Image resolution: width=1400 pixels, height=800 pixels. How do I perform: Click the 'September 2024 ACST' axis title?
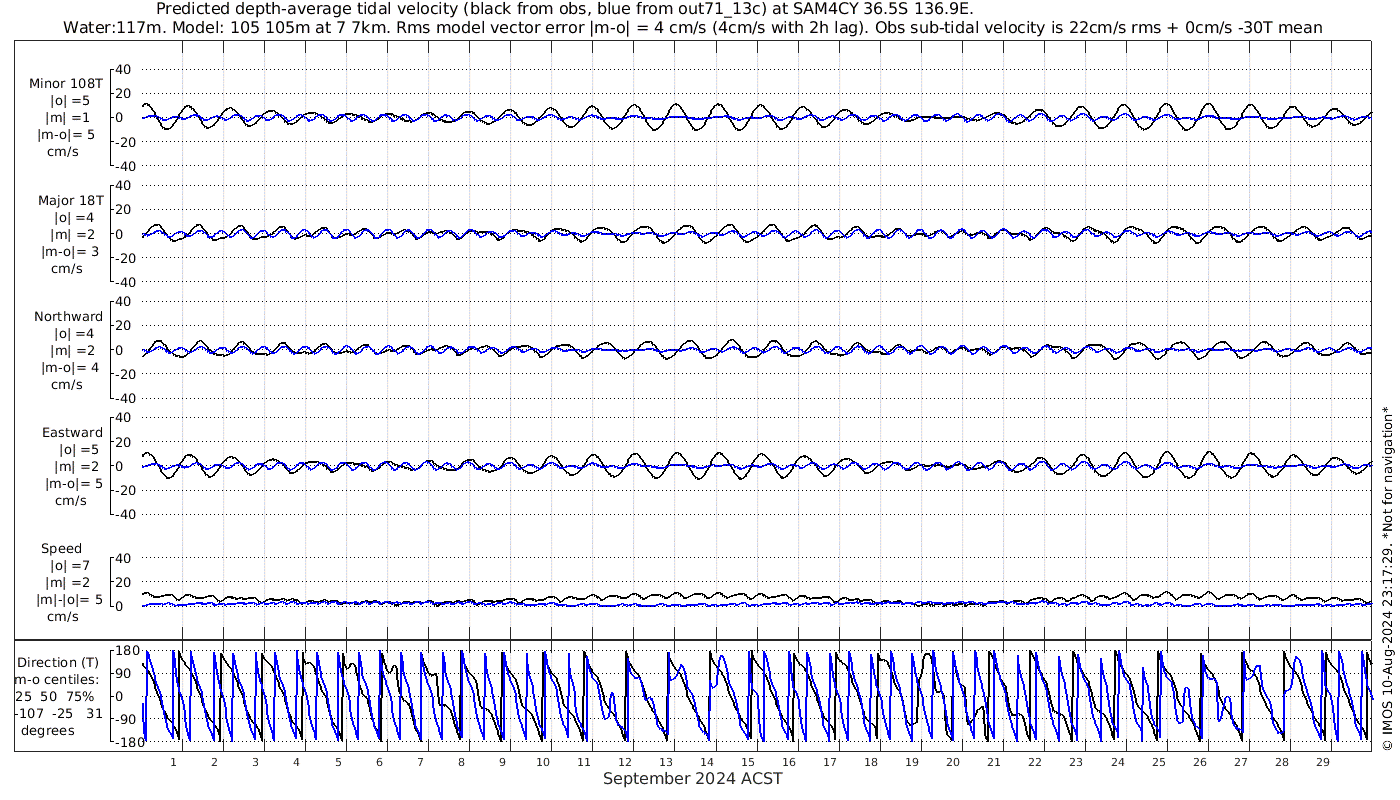693,778
